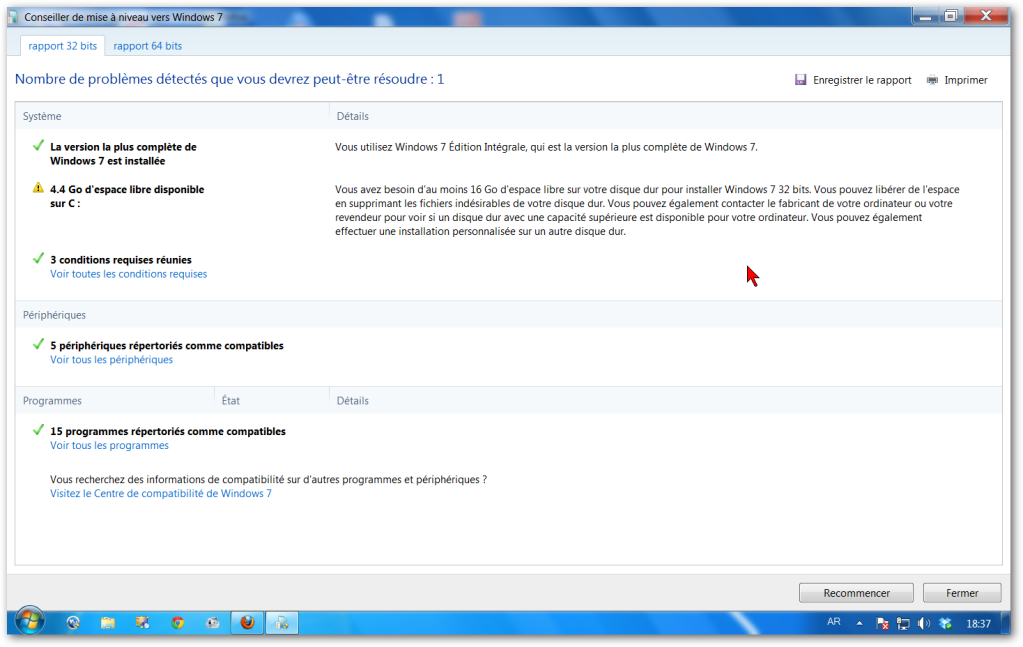Screen dimensions: 1023x647
Task: Click the Fermer button
Action: (962, 593)
